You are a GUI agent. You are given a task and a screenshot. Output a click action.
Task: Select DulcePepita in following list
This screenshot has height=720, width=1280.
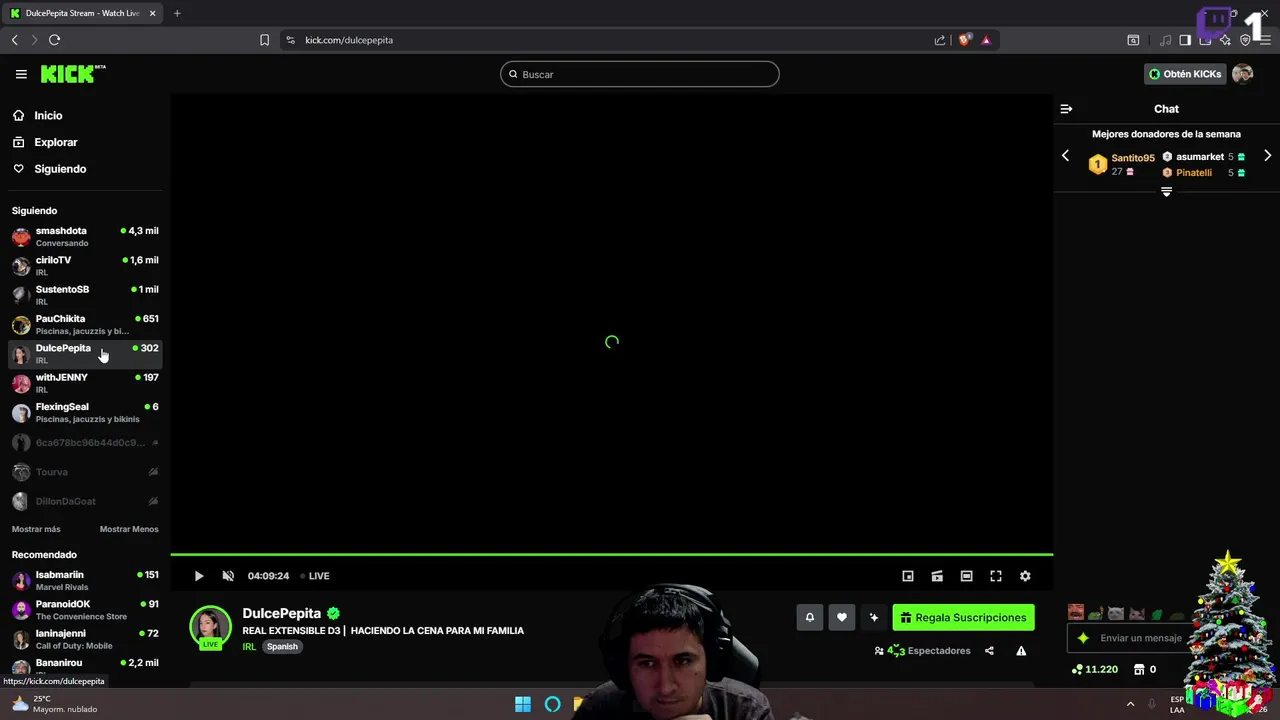85,354
